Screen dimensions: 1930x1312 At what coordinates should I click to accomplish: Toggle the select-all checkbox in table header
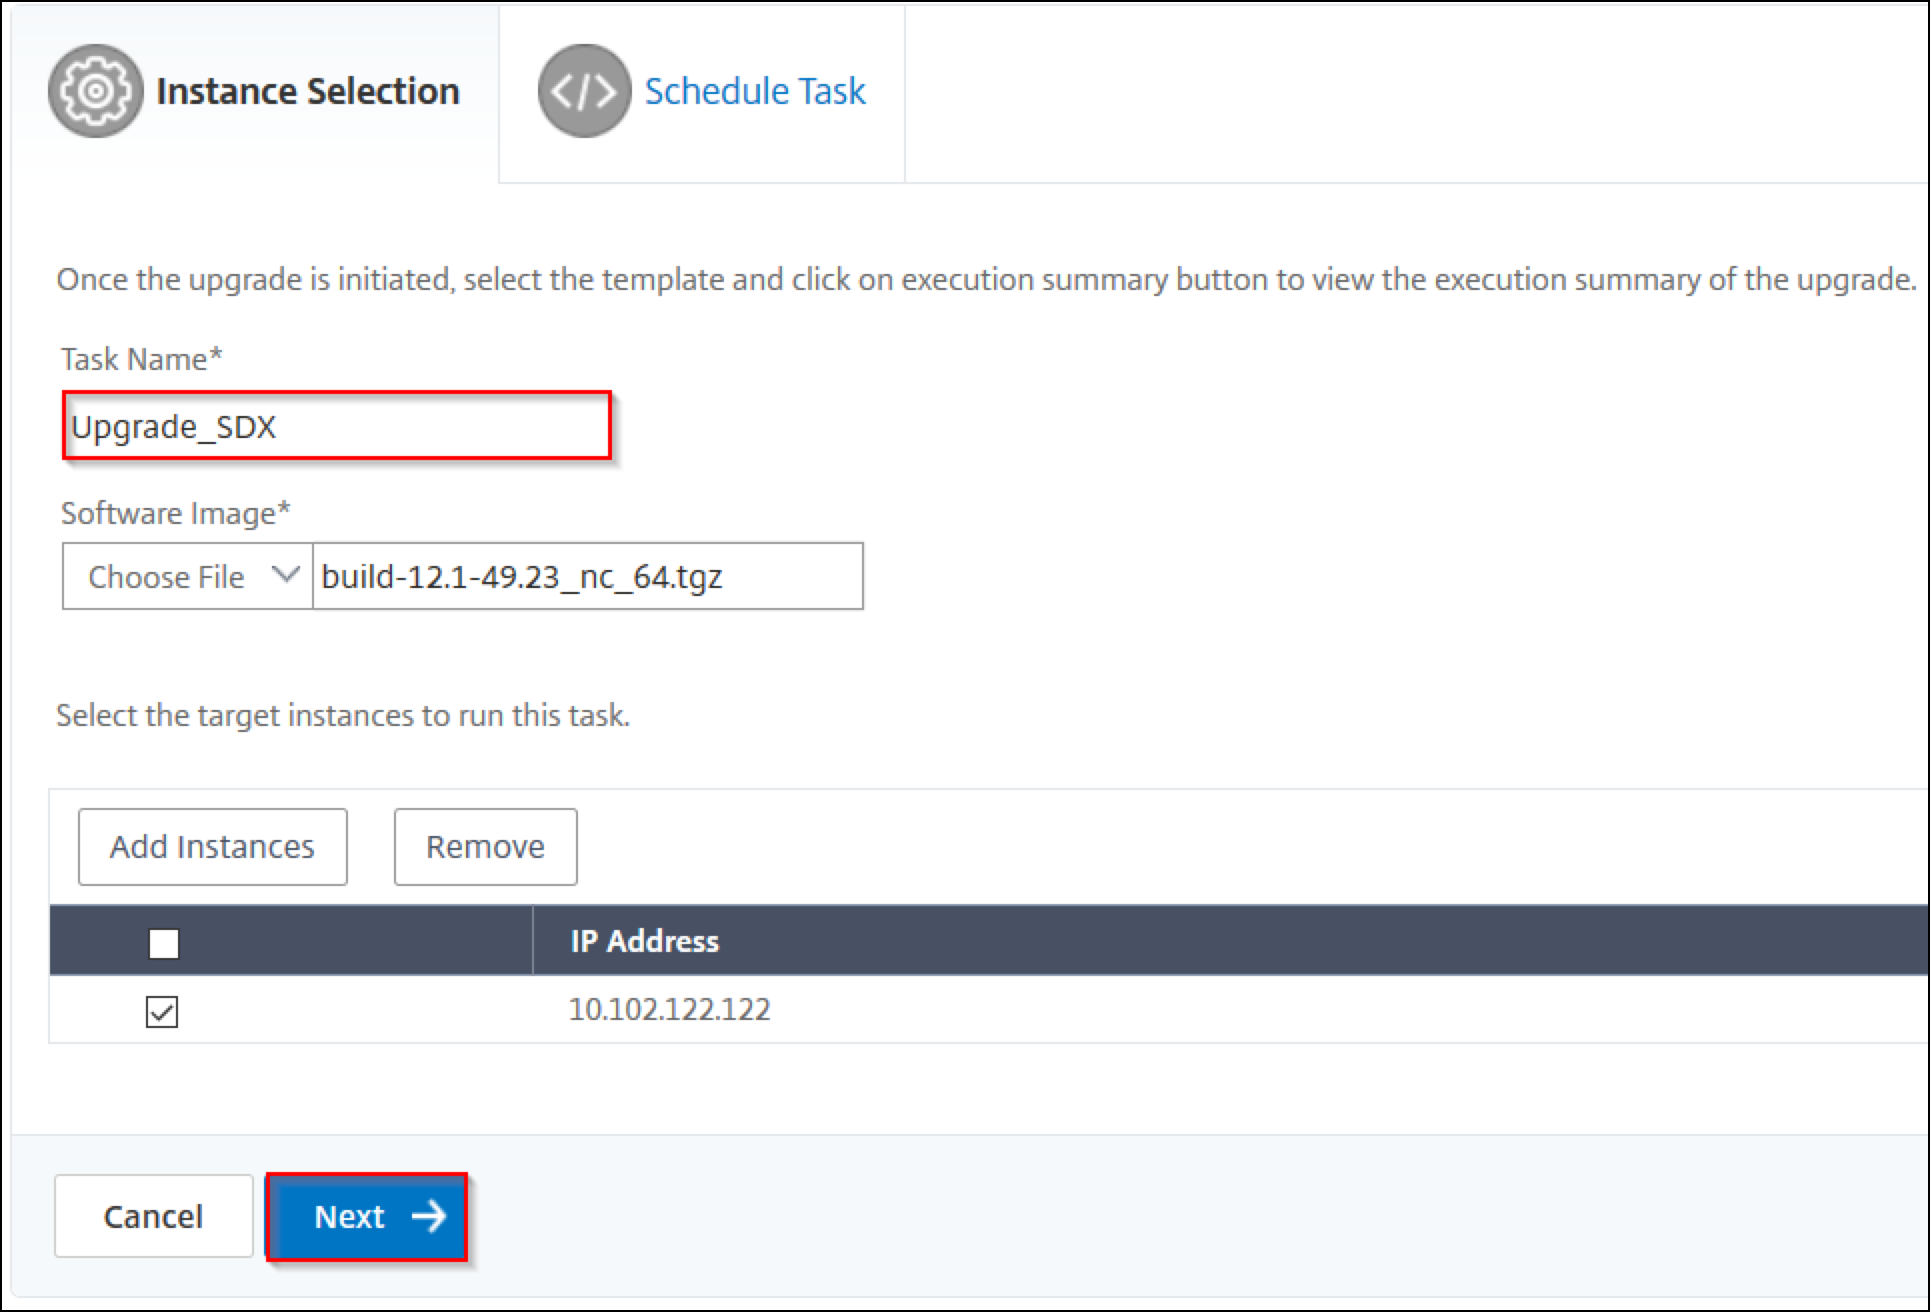click(164, 943)
